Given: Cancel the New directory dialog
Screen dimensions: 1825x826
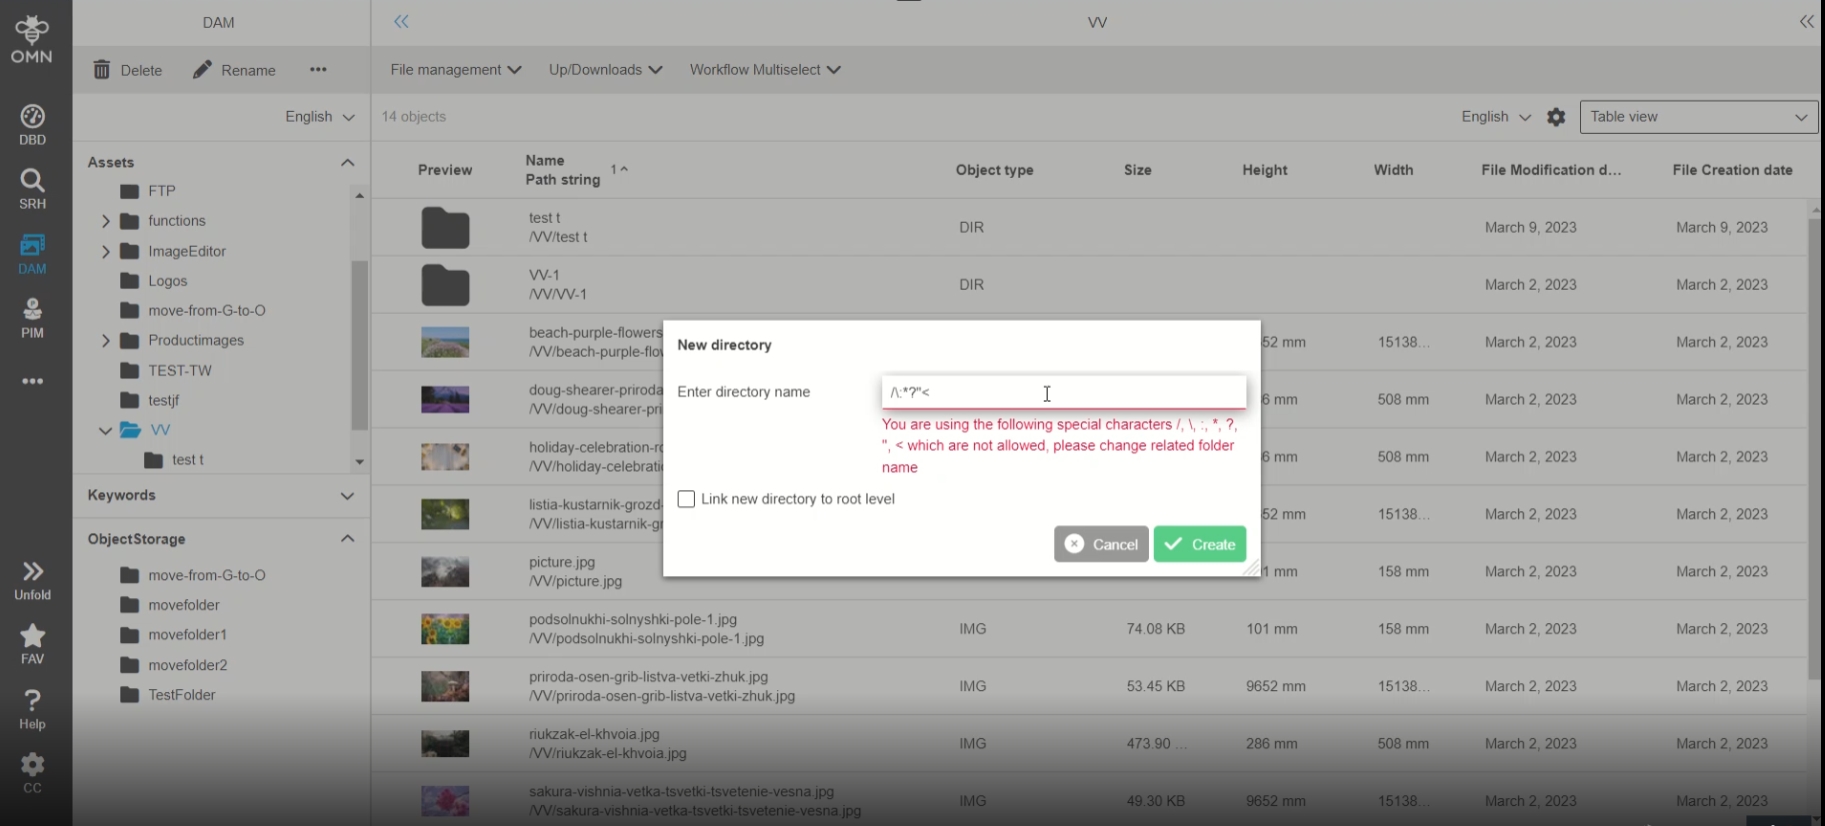Looking at the screenshot, I should (x=1101, y=544).
